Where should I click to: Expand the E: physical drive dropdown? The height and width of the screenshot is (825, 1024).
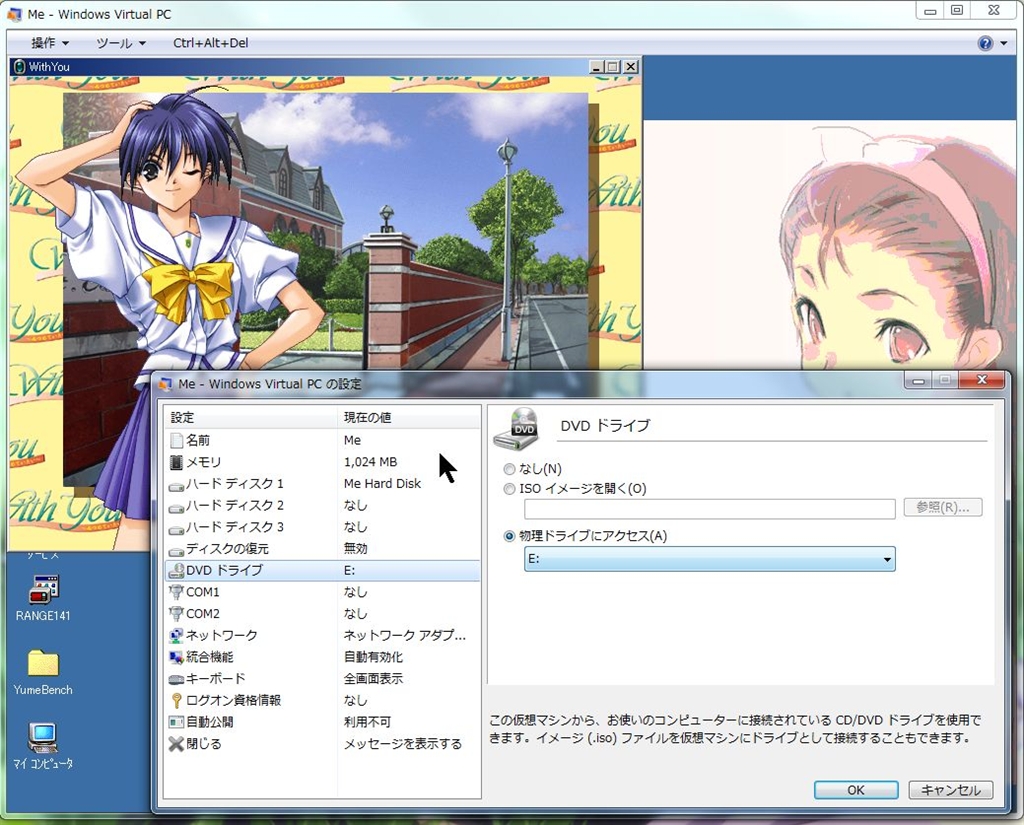[x=886, y=560]
